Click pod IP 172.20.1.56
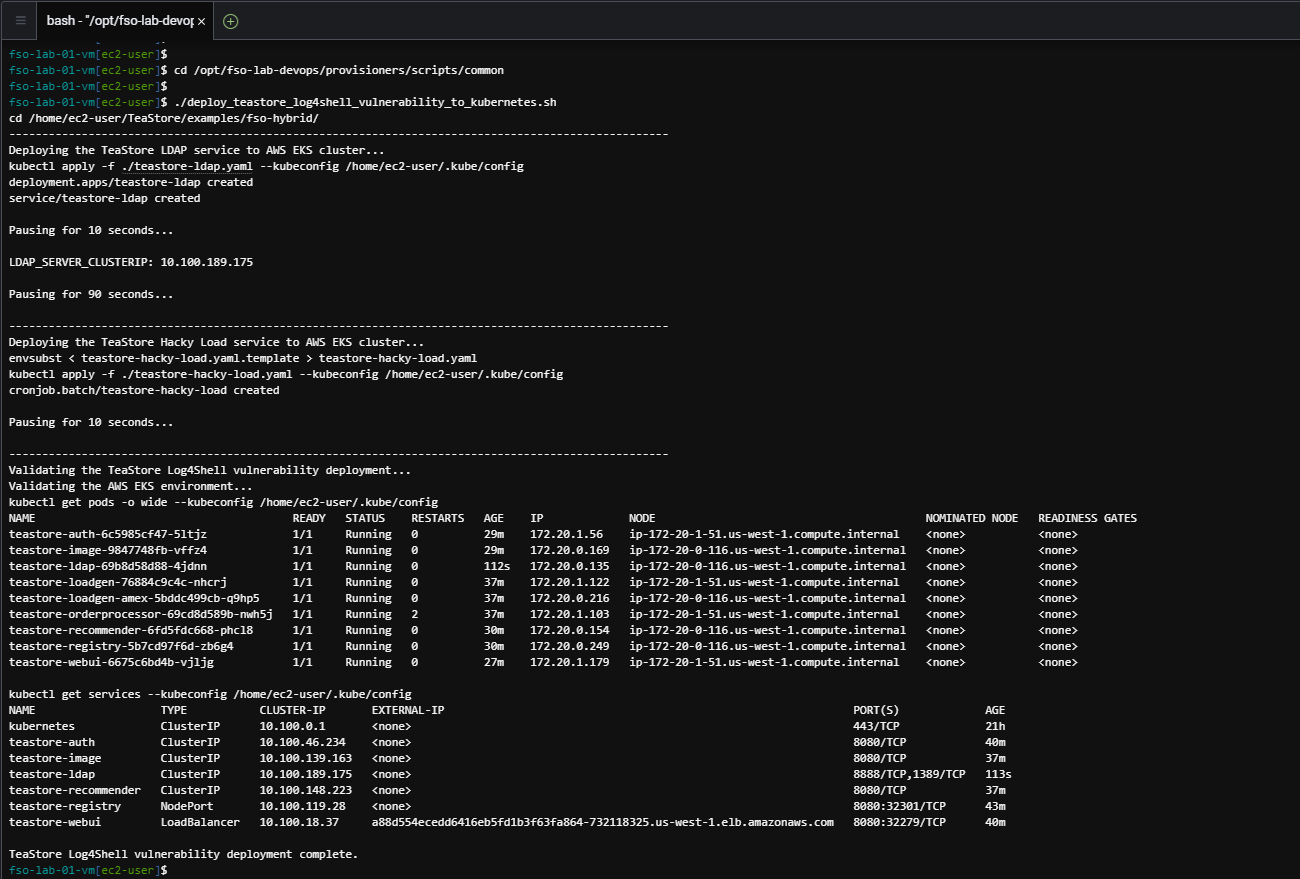Image resolution: width=1300 pixels, height=879 pixels. tap(567, 534)
